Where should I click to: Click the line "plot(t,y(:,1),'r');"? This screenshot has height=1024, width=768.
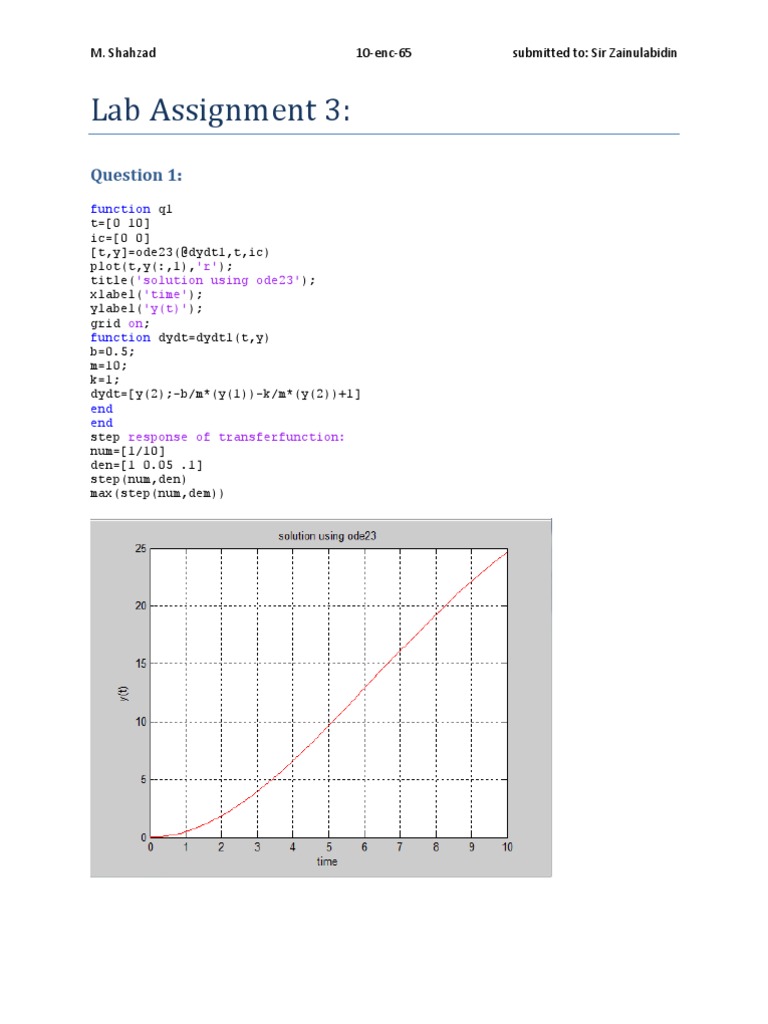click(x=161, y=266)
